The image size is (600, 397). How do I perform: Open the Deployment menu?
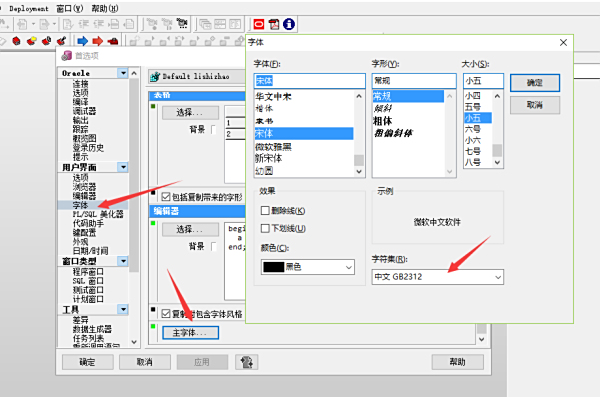(29, 8)
